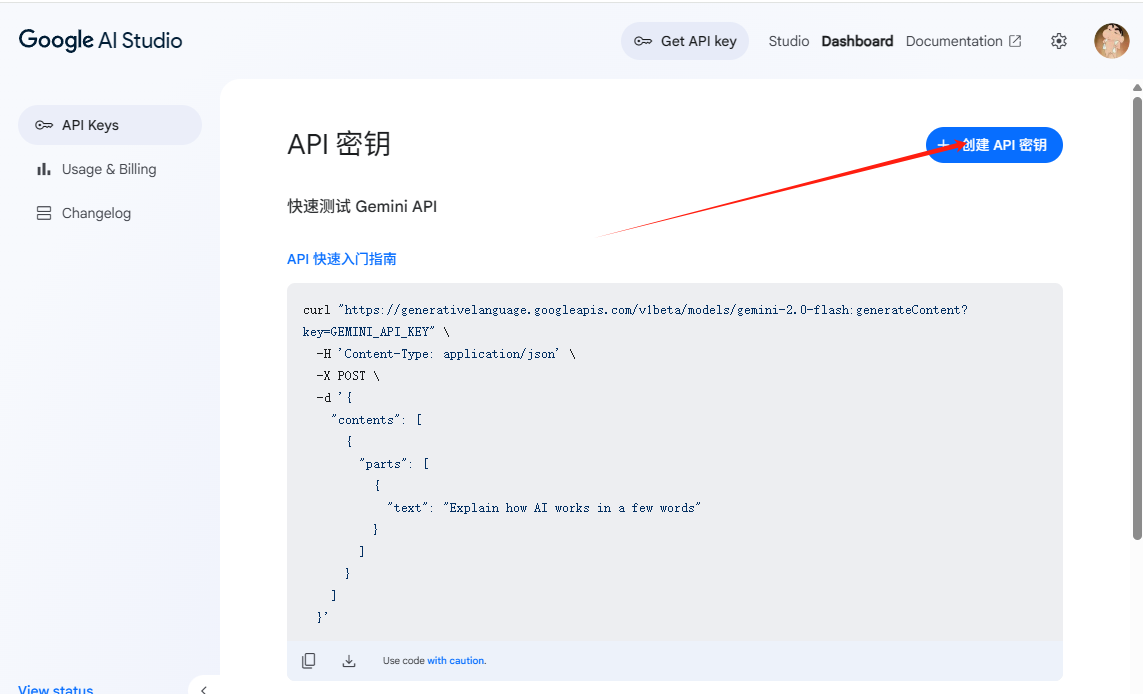Screen dimensions: 1143x694
Task: Click the Usage & Billing bar chart icon
Action: tap(44, 169)
